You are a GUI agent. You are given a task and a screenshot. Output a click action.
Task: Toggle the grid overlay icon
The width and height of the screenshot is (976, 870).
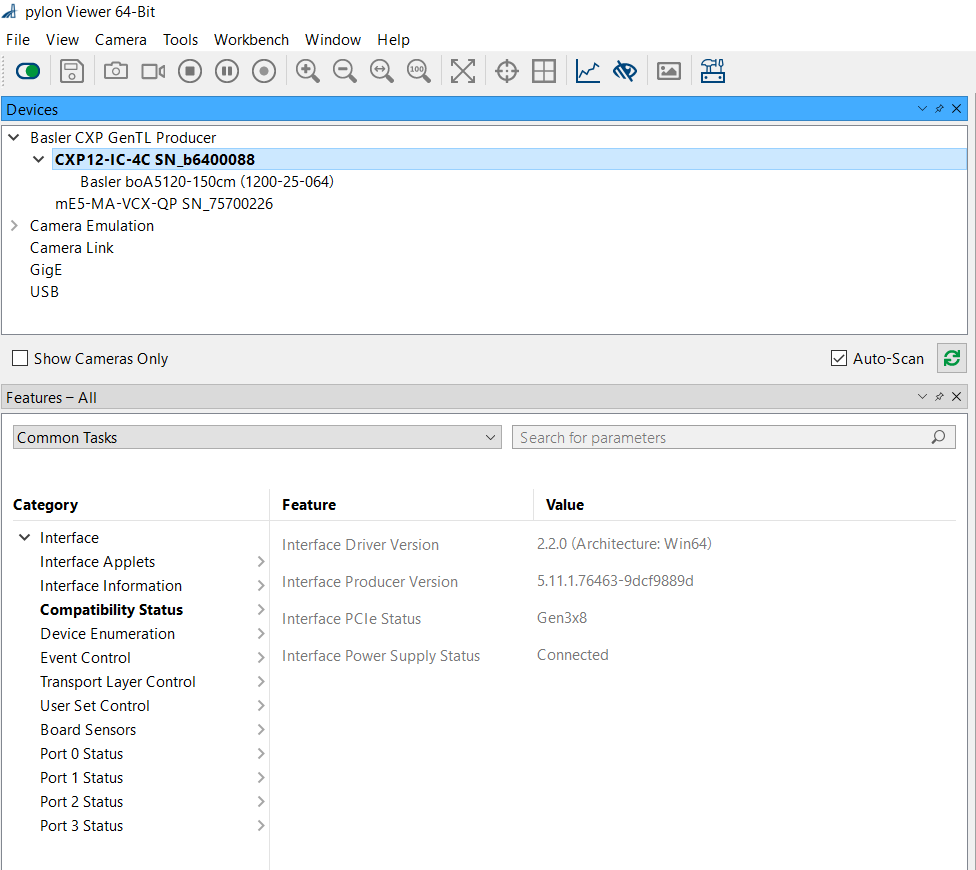point(544,71)
